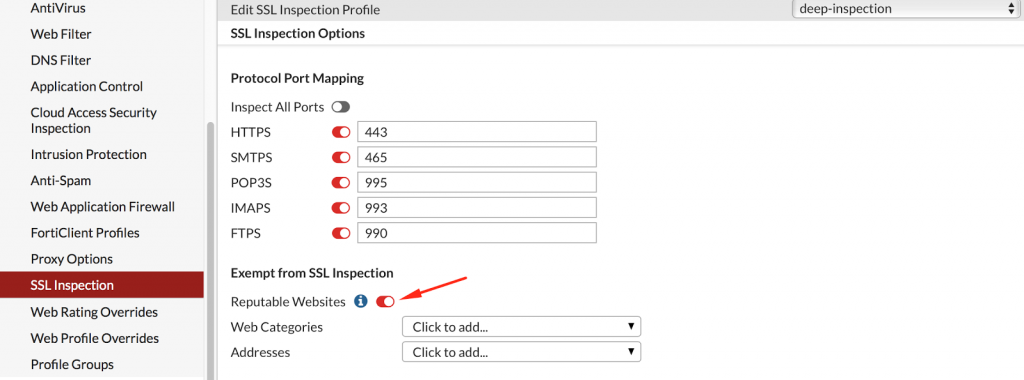Turn off SMTPS inspection toggle
The image size is (1024, 380).
pyautogui.click(x=341, y=157)
